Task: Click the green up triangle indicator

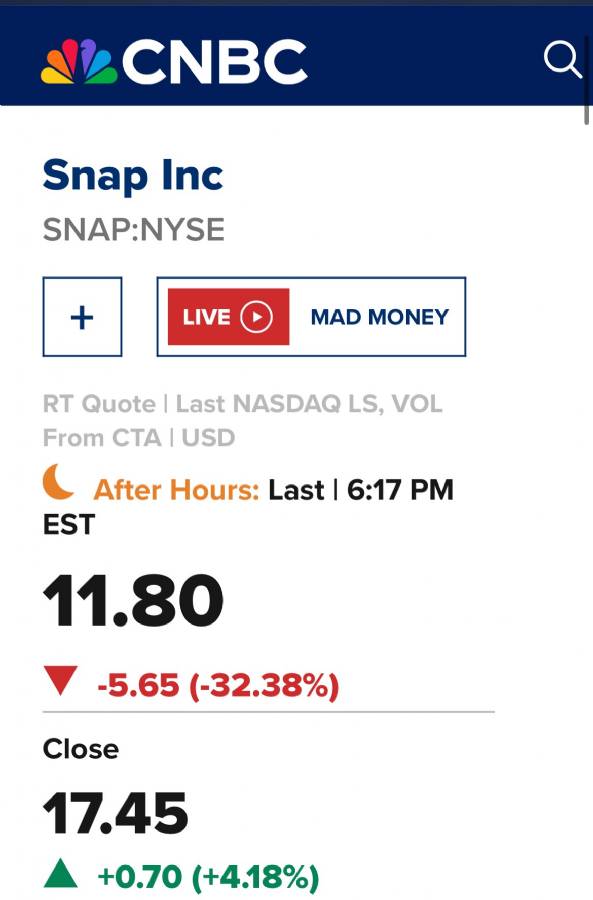Action: 61,872
